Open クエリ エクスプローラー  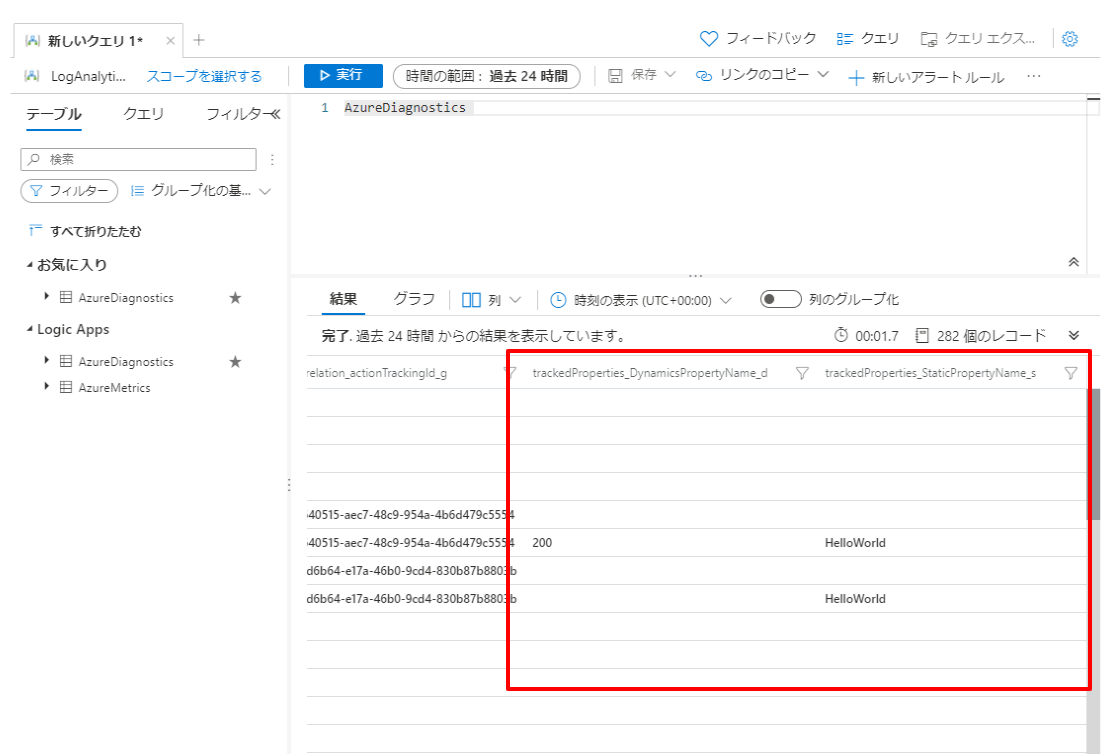point(978,38)
